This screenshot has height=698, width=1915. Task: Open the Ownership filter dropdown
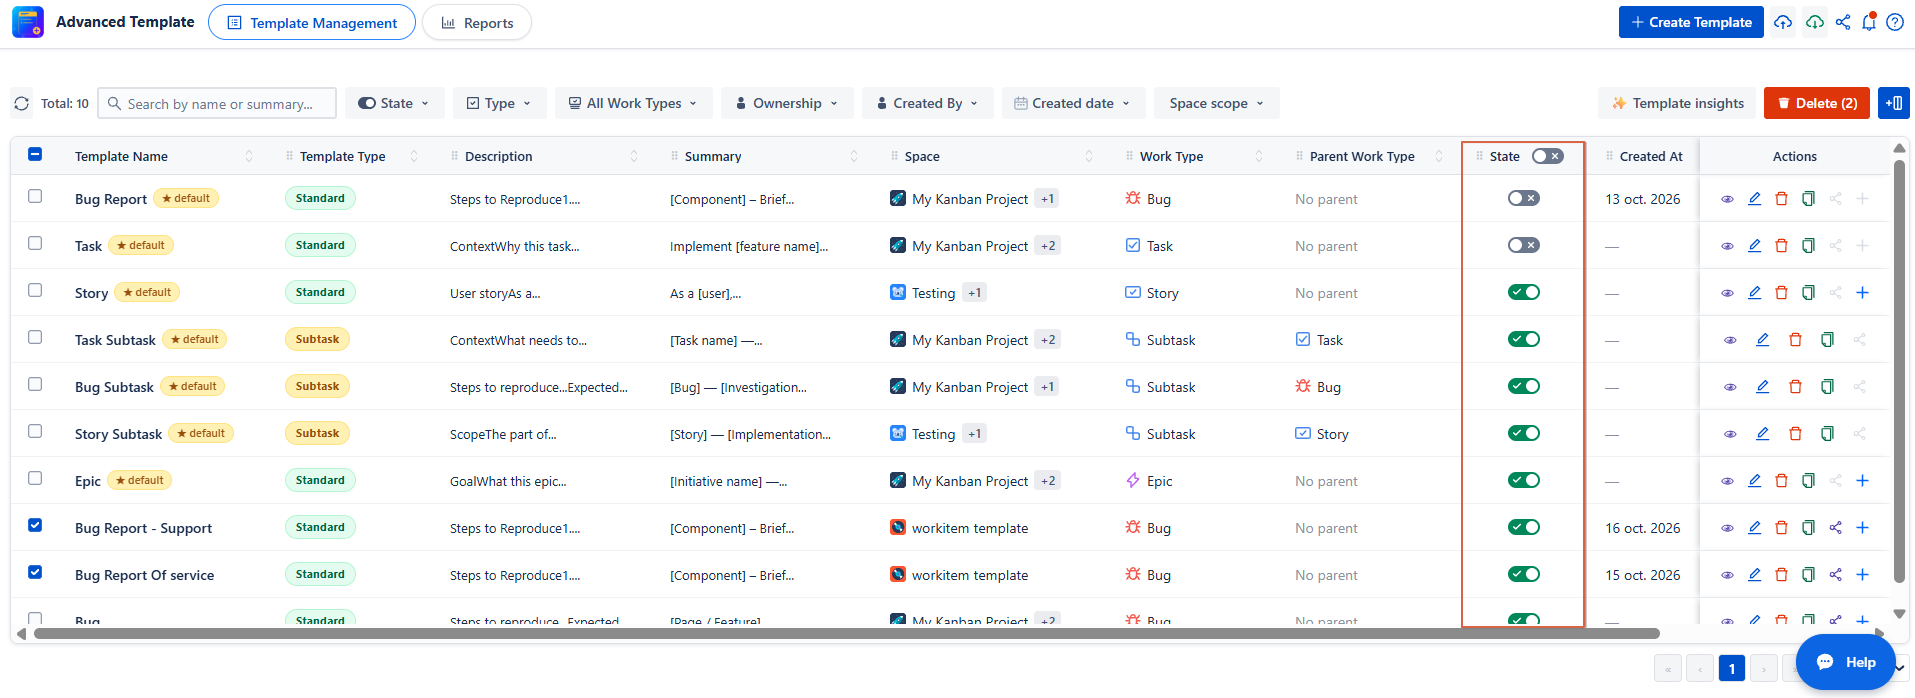[x=787, y=103]
